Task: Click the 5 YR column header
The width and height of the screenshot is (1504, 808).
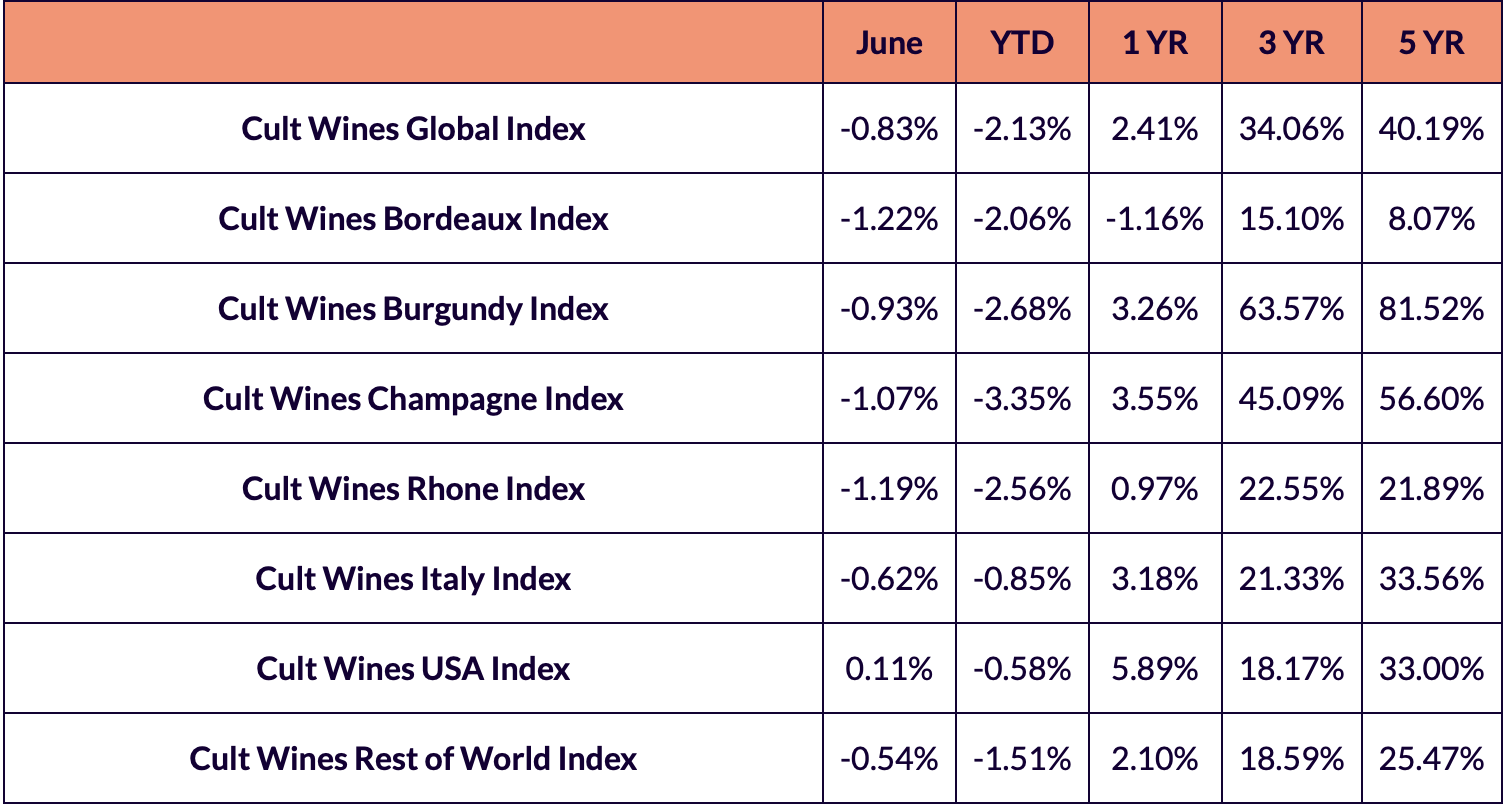Action: click(1432, 43)
